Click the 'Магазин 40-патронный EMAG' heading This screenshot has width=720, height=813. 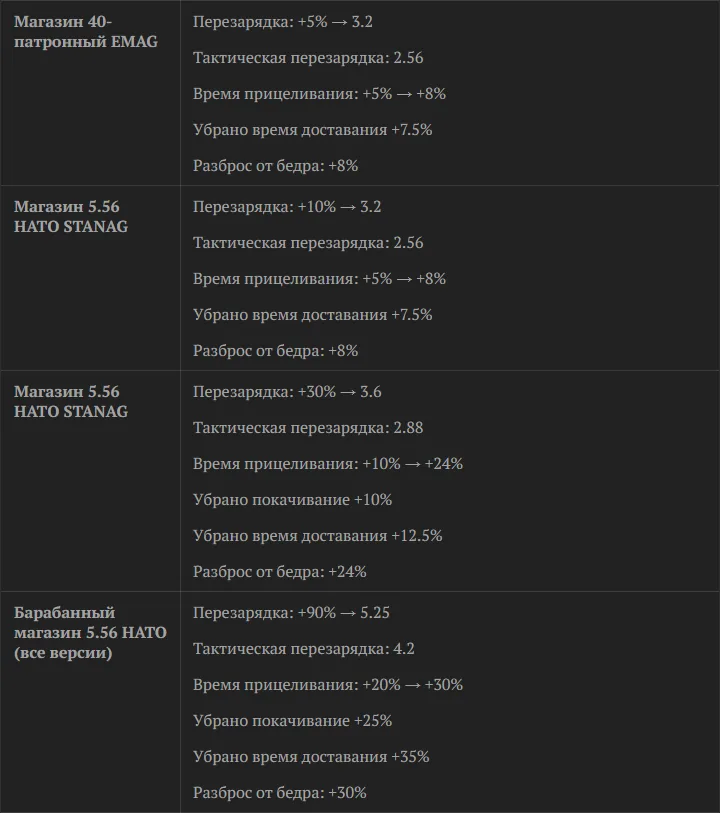tap(86, 31)
